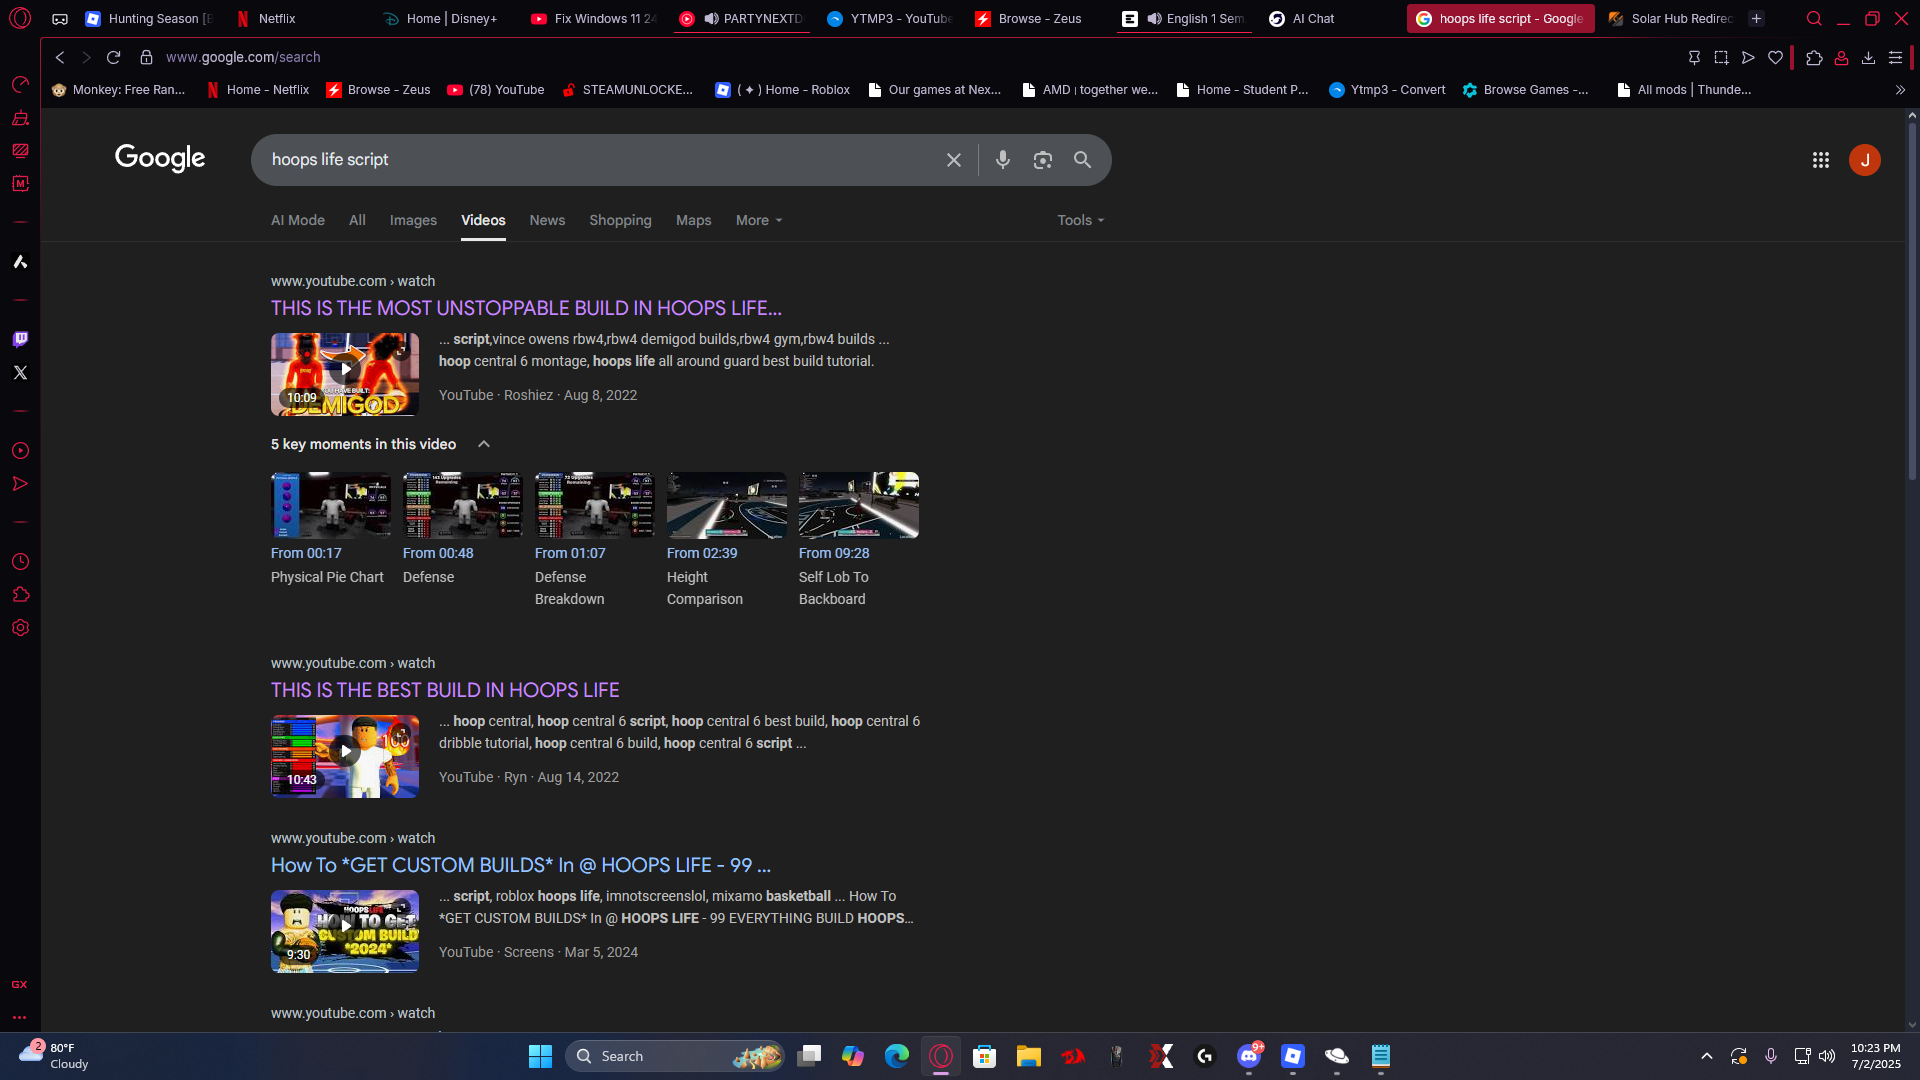Take a snapshot with the toolbar icon
The height and width of the screenshot is (1080, 1920).
pos(1721,58)
